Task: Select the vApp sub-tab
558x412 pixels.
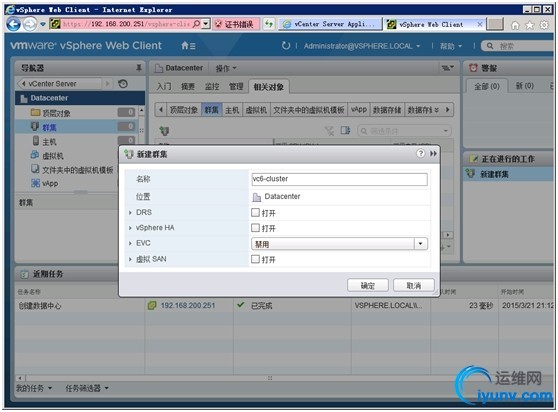Action: pyautogui.click(x=359, y=110)
